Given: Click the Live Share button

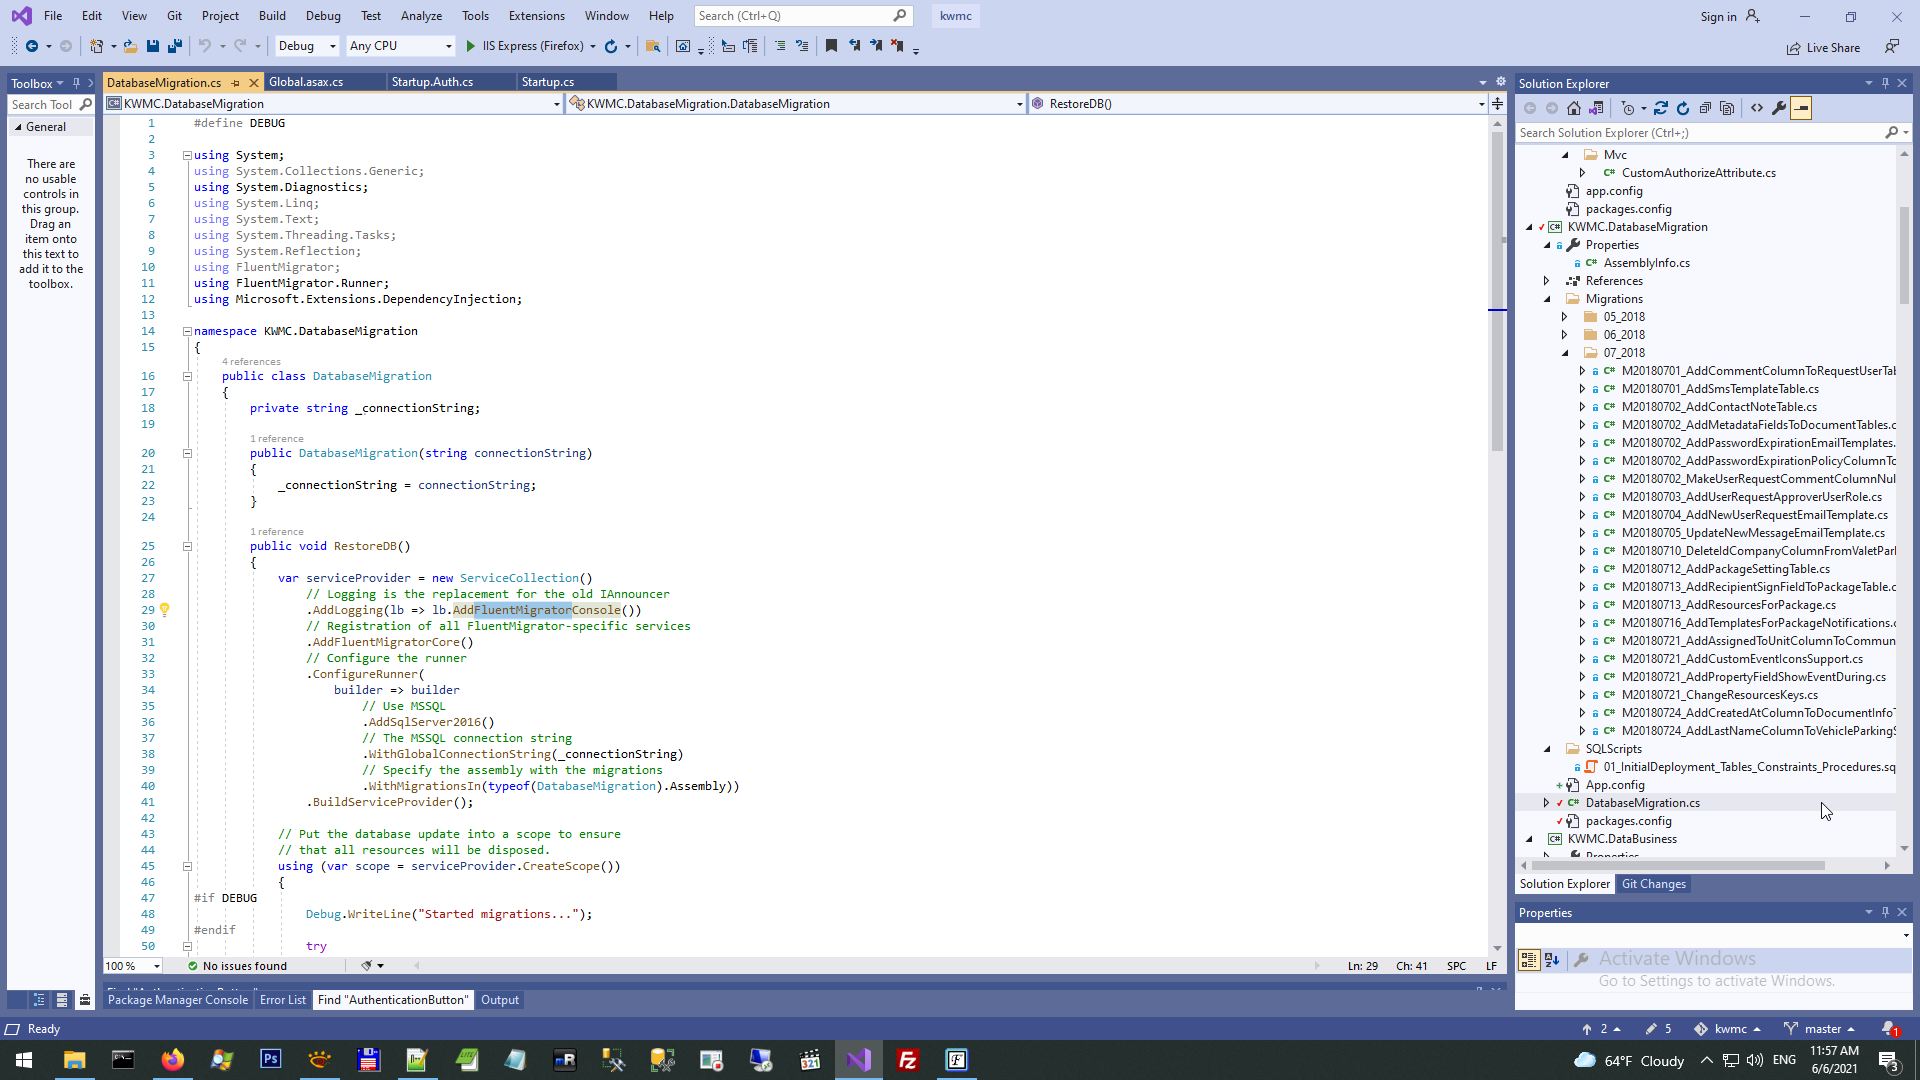Looking at the screenshot, I should coord(1824,48).
